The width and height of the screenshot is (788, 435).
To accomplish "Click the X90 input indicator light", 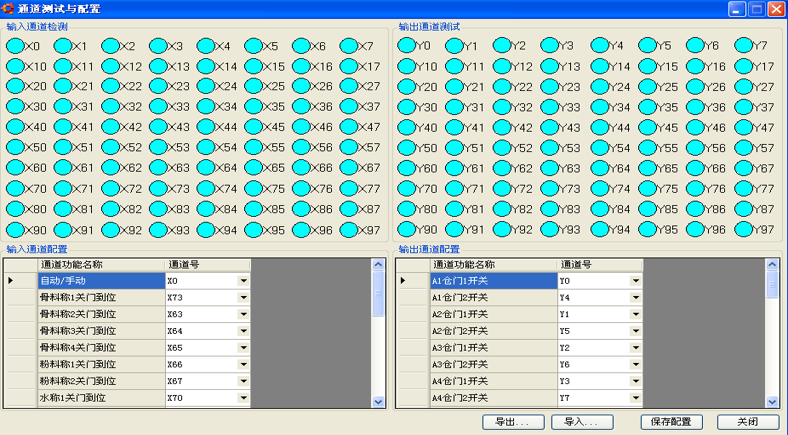I will pos(15,230).
